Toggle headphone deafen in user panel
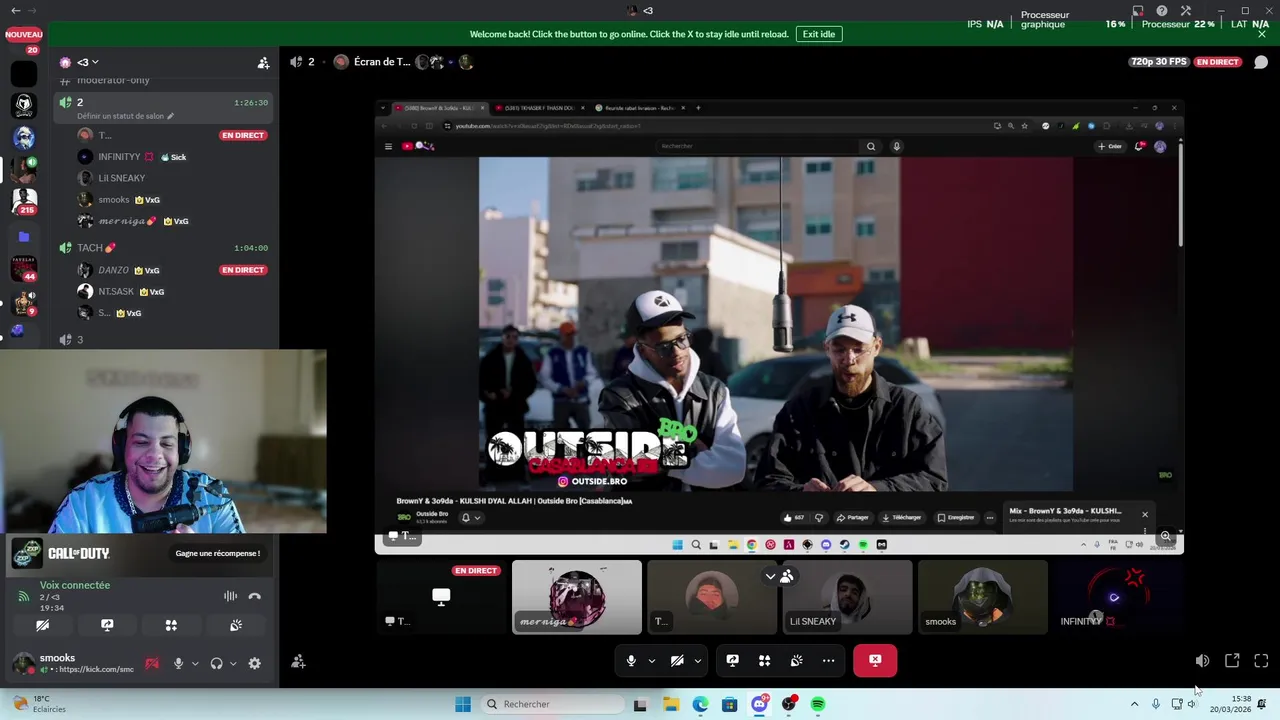The image size is (1280, 720). (x=216, y=663)
